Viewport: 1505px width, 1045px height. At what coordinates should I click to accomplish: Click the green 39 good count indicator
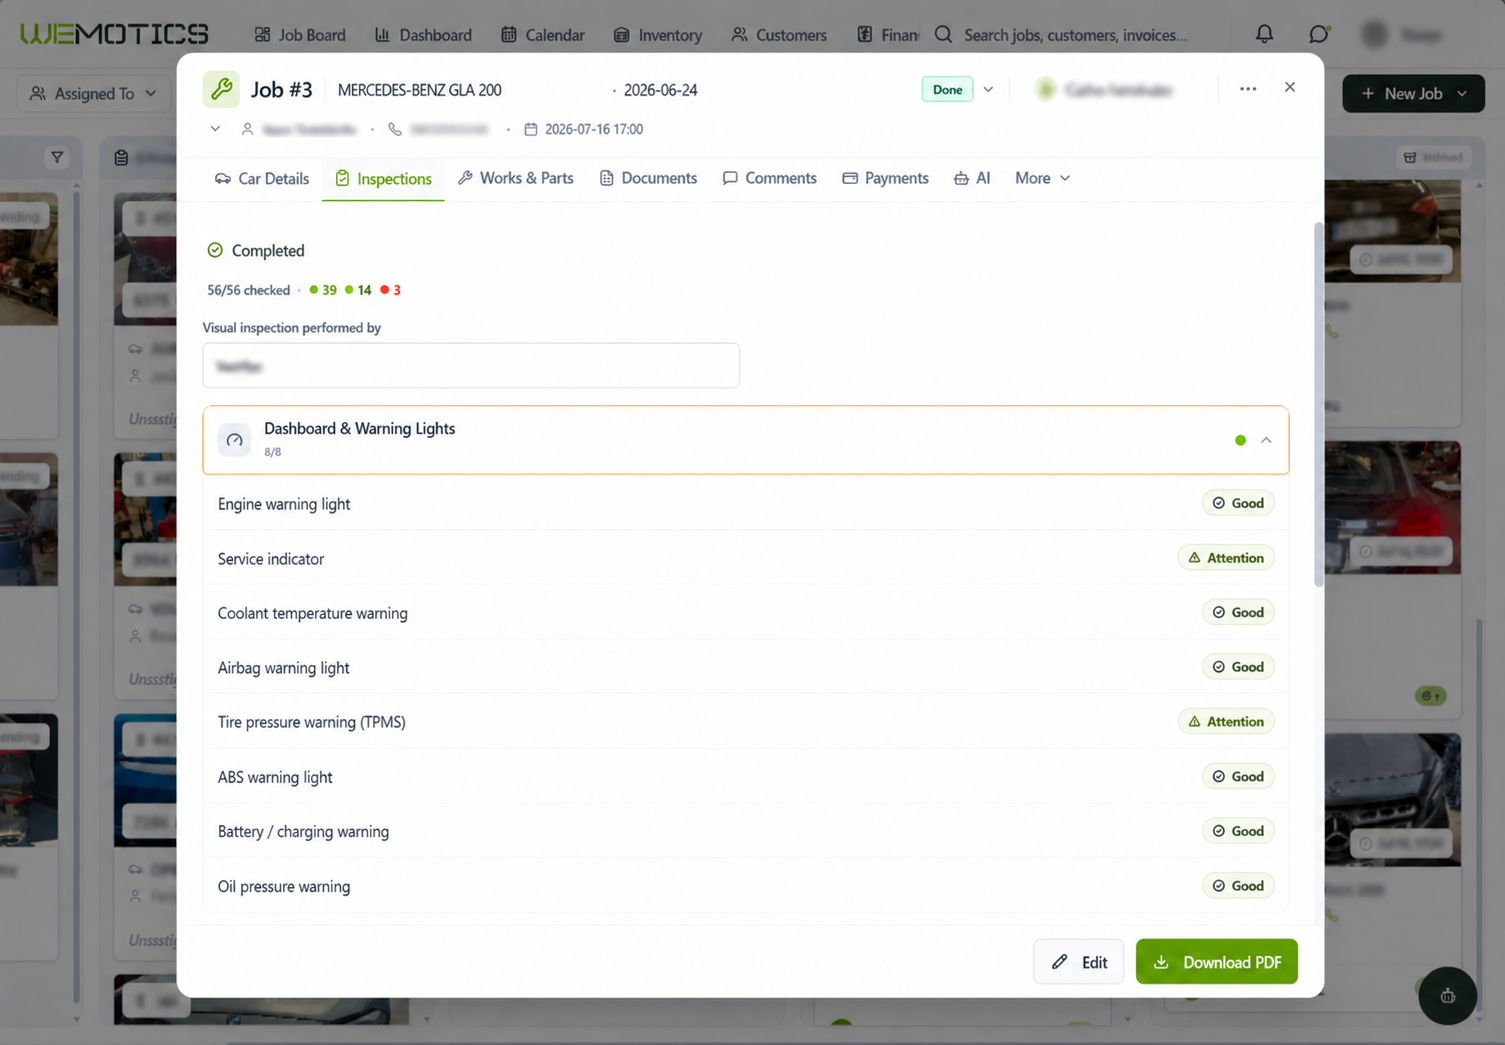click(x=323, y=290)
